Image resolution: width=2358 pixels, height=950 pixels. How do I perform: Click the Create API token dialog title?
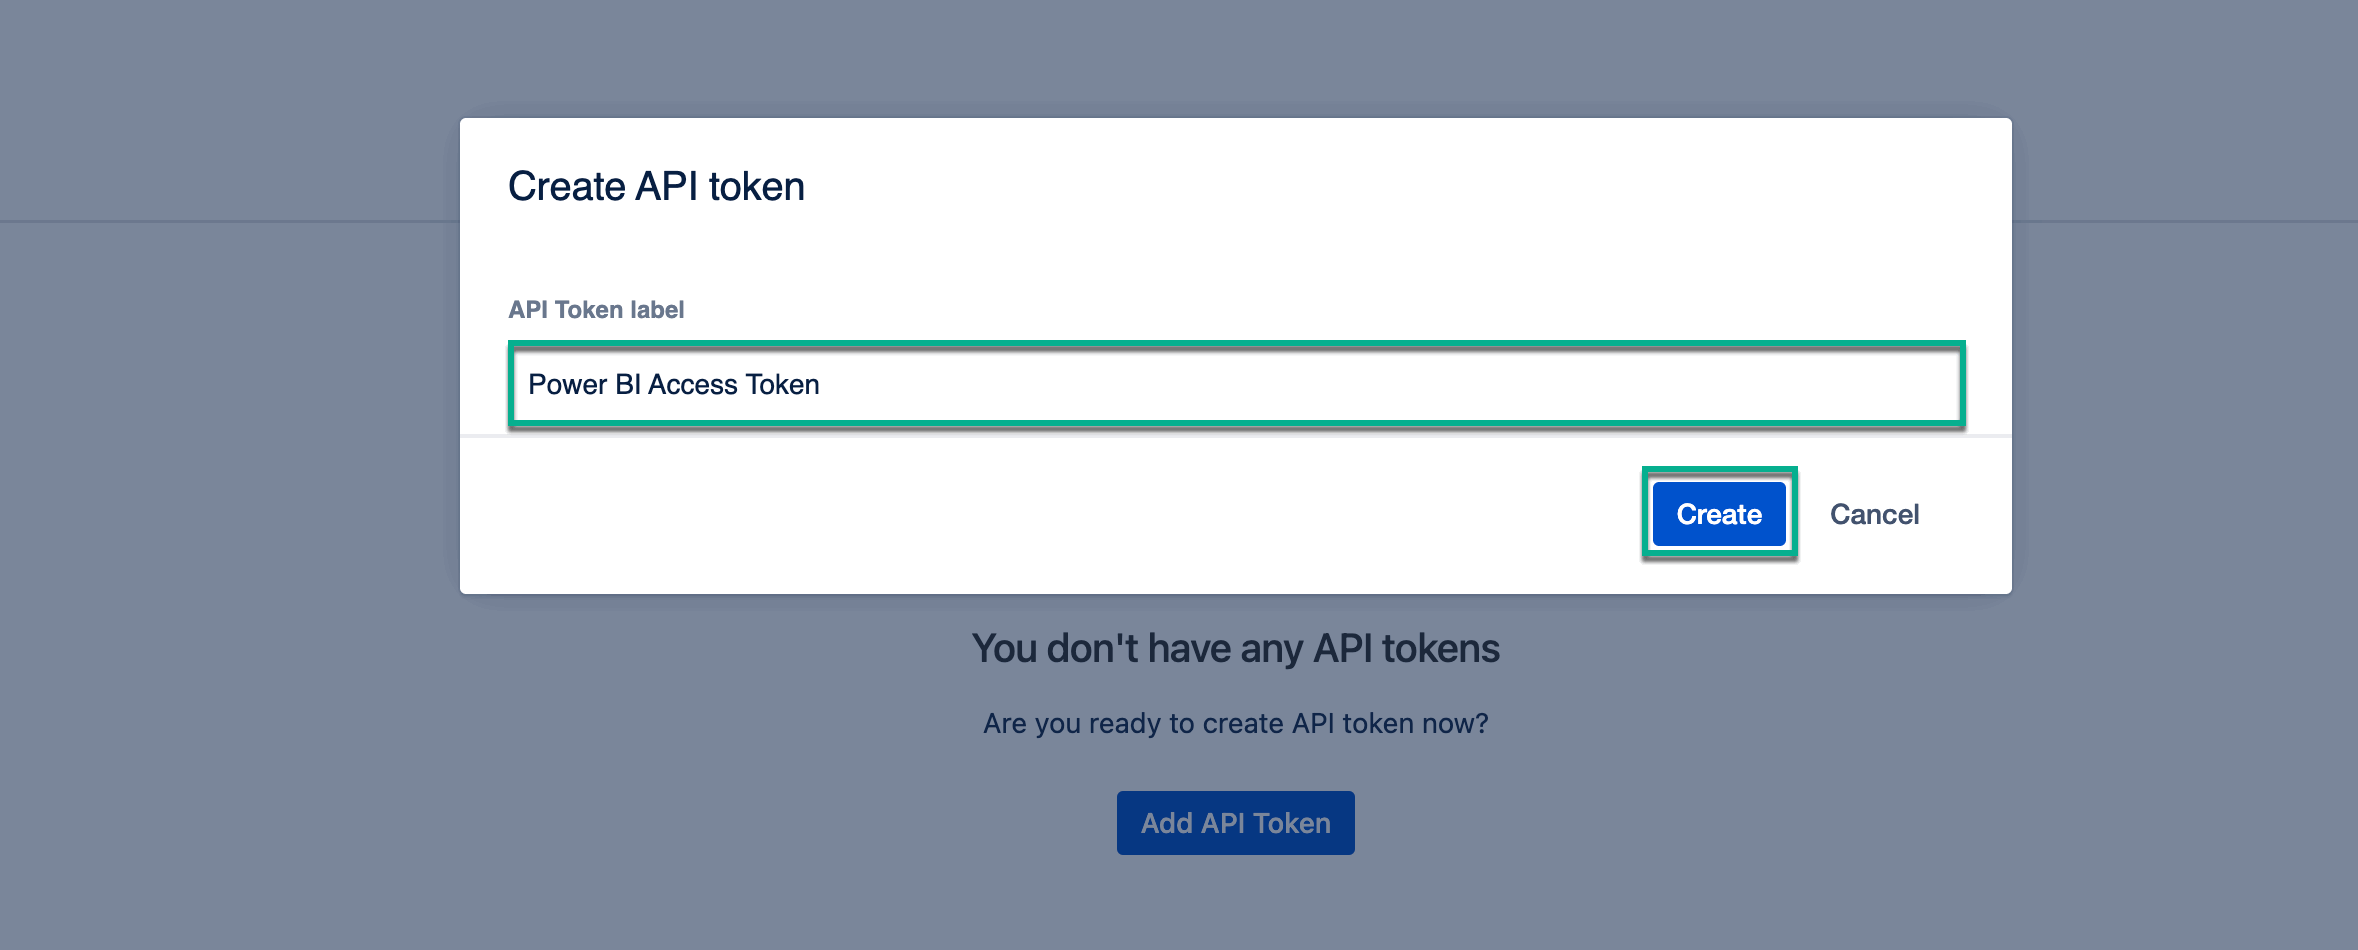click(x=656, y=186)
